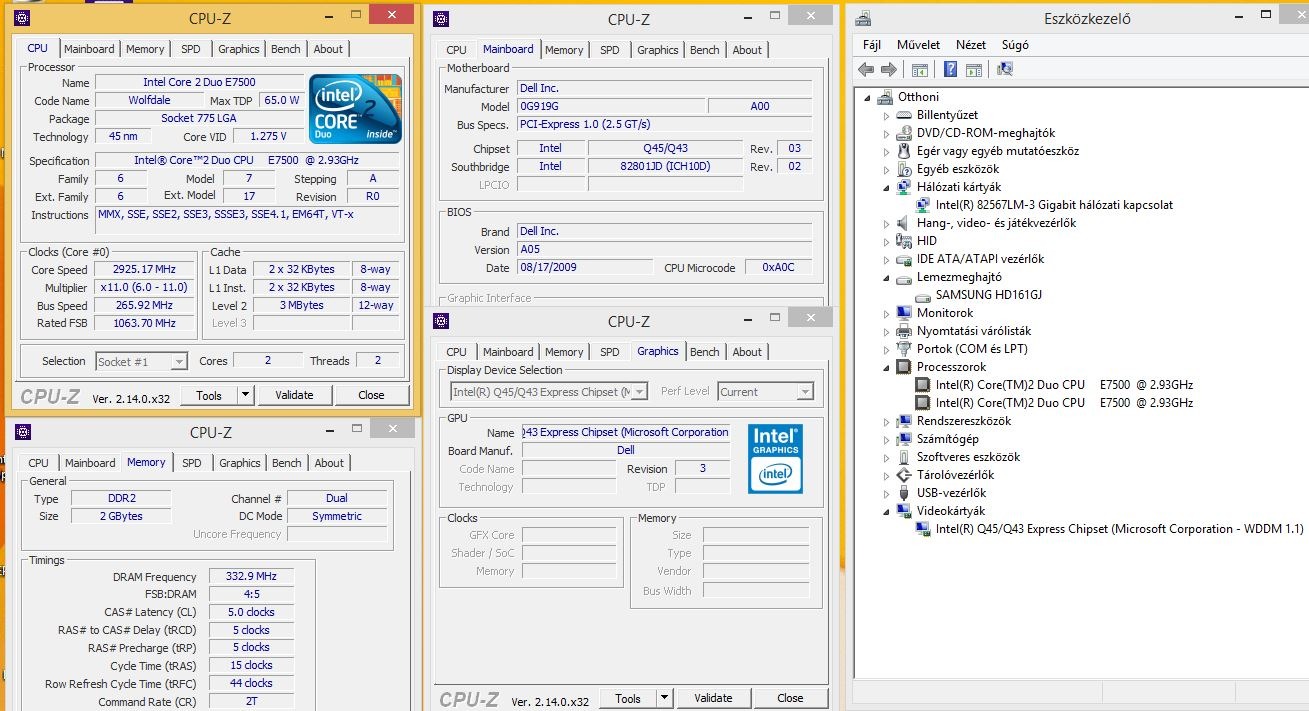Expand the Számítógép node
The width and height of the screenshot is (1309, 711).
click(x=886, y=439)
